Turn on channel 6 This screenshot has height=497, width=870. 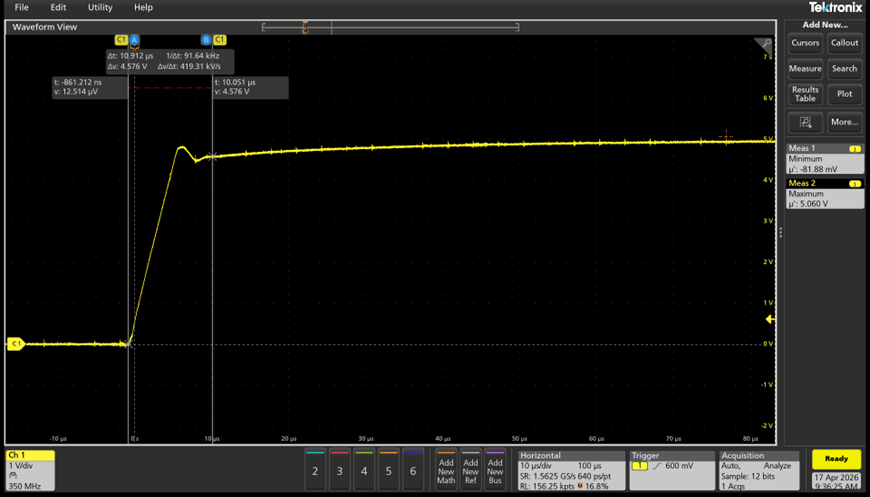tap(413, 470)
